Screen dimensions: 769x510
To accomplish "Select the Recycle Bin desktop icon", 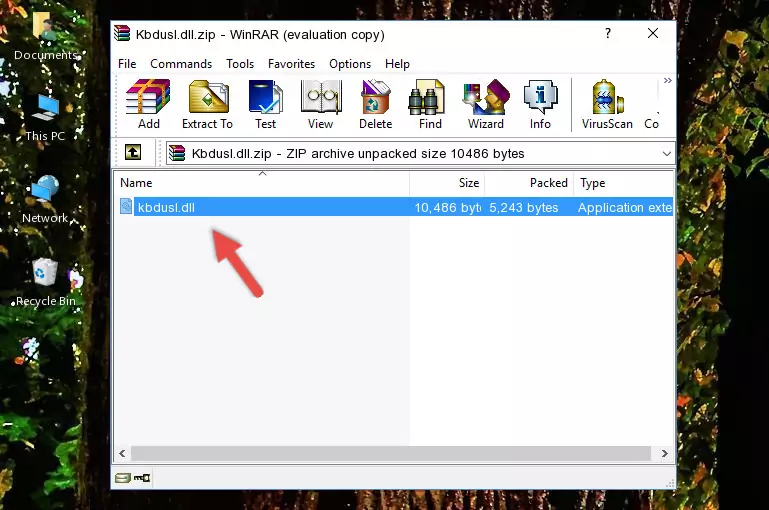I will coord(46,282).
